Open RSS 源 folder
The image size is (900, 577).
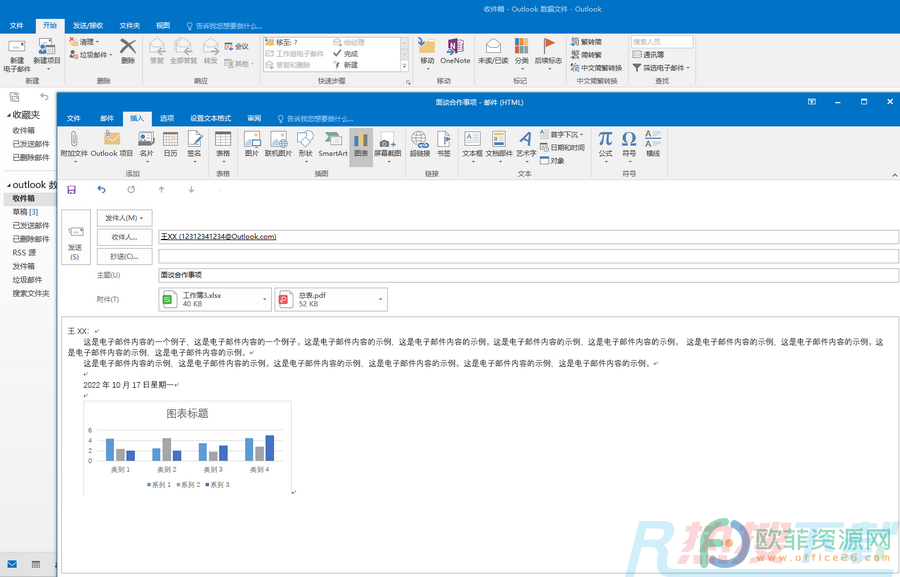pyautogui.click(x=24, y=253)
